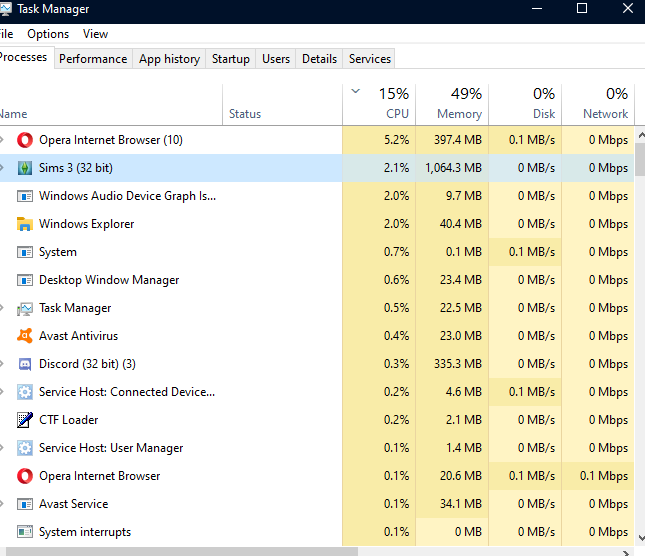Click the Sims 3 process icon
This screenshot has height=556, width=645.
pyautogui.click(x=25, y=168)
